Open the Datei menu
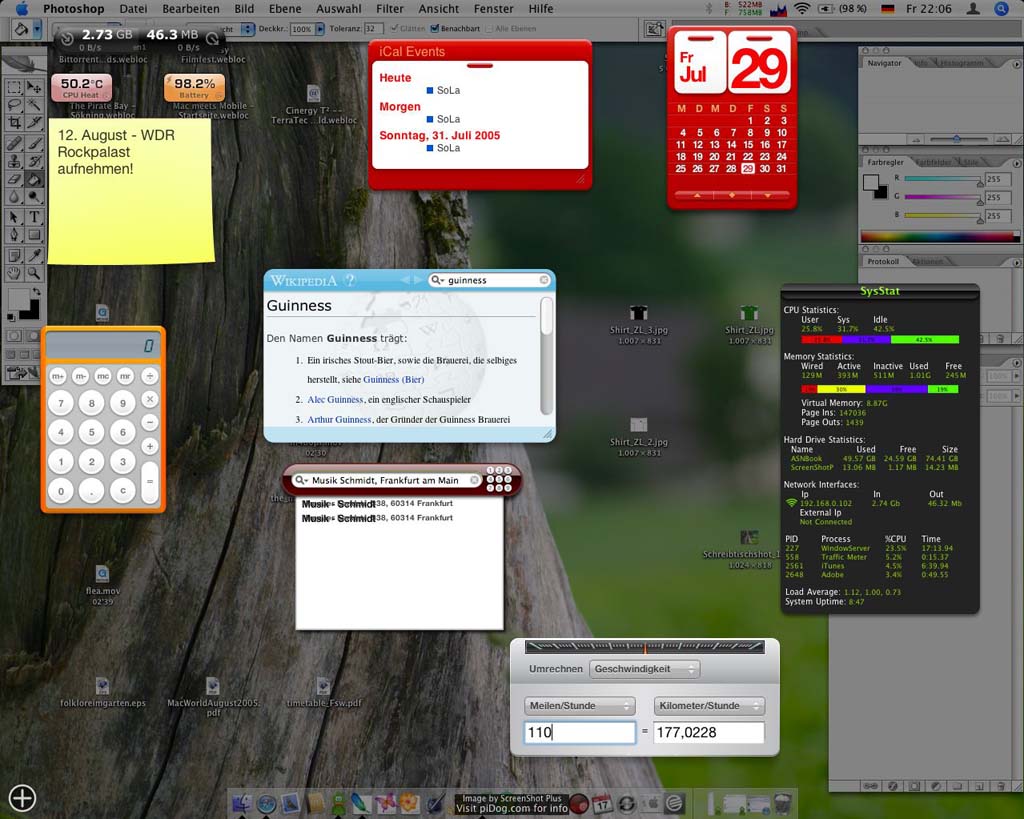 point(133,8)
